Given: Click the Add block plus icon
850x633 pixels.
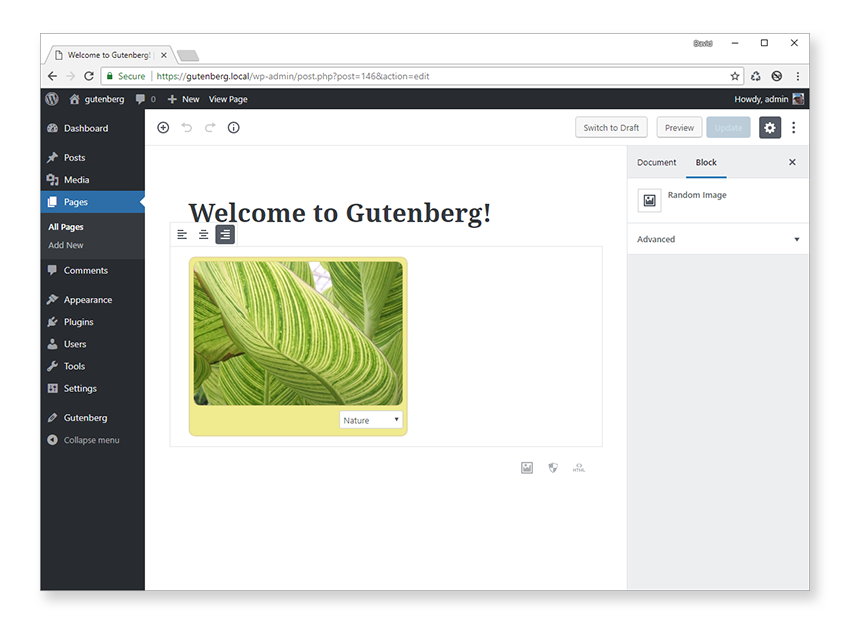Looking at the screenshot, I should pyautogui.click(x=163, y=127).
